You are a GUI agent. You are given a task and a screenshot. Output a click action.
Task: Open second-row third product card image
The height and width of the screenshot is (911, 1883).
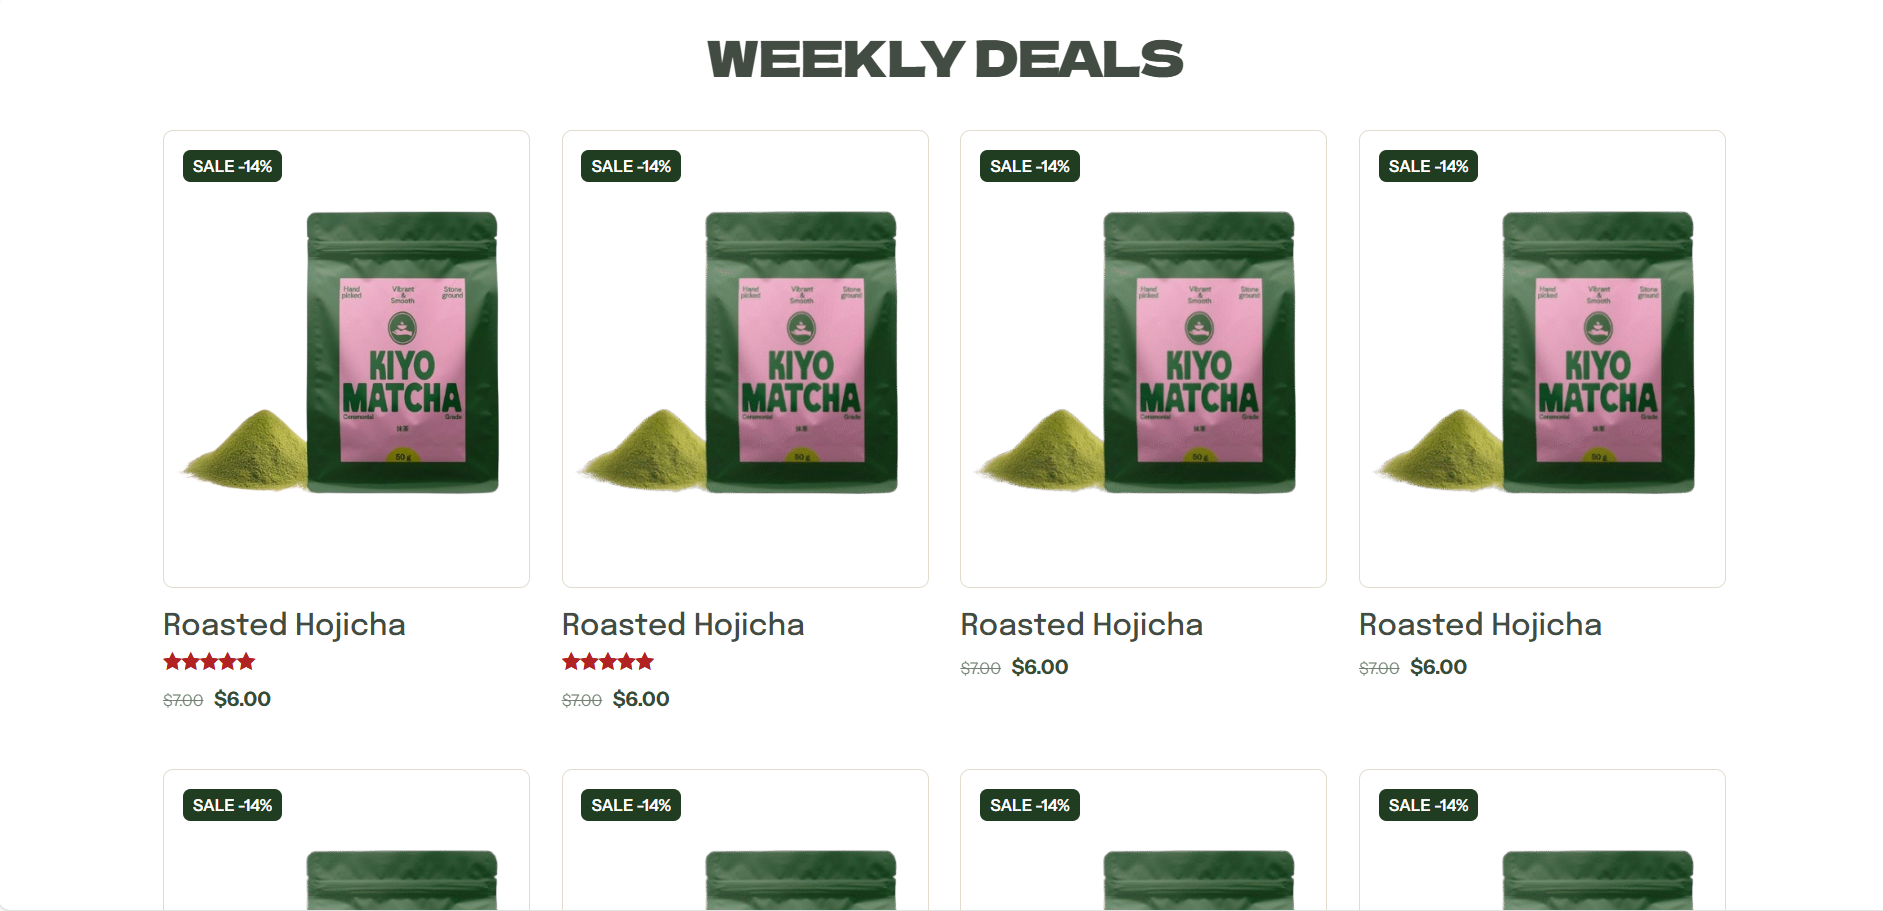pyautogui.click(x=1143, y=840)
